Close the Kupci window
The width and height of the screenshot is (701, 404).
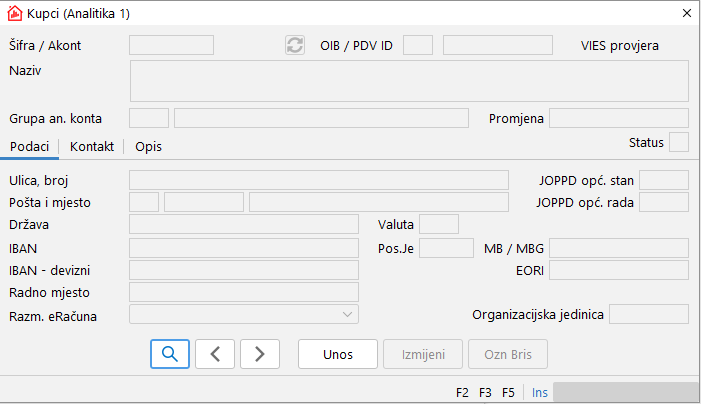coord(687,14)
